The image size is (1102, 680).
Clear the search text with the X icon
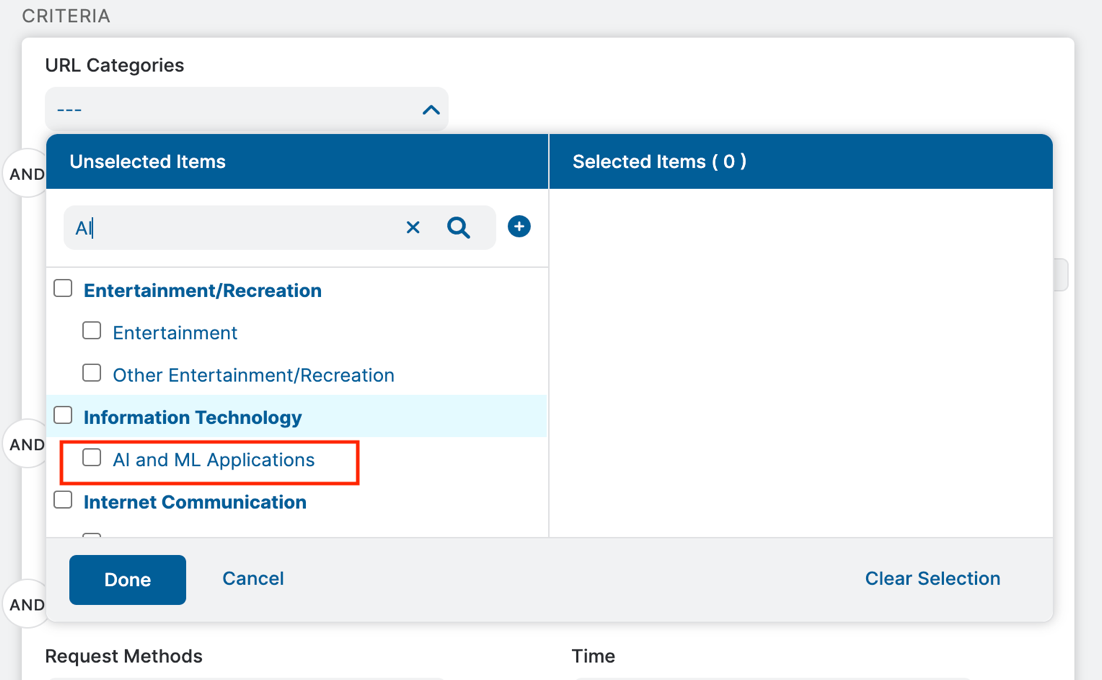[x=413, y=228]
